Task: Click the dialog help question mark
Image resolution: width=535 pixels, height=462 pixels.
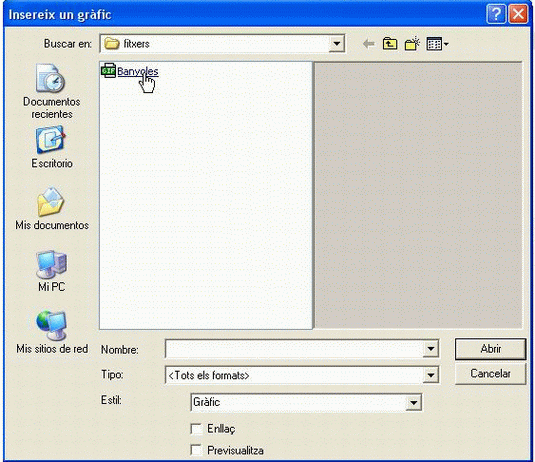Action: [x=496, y=14]
